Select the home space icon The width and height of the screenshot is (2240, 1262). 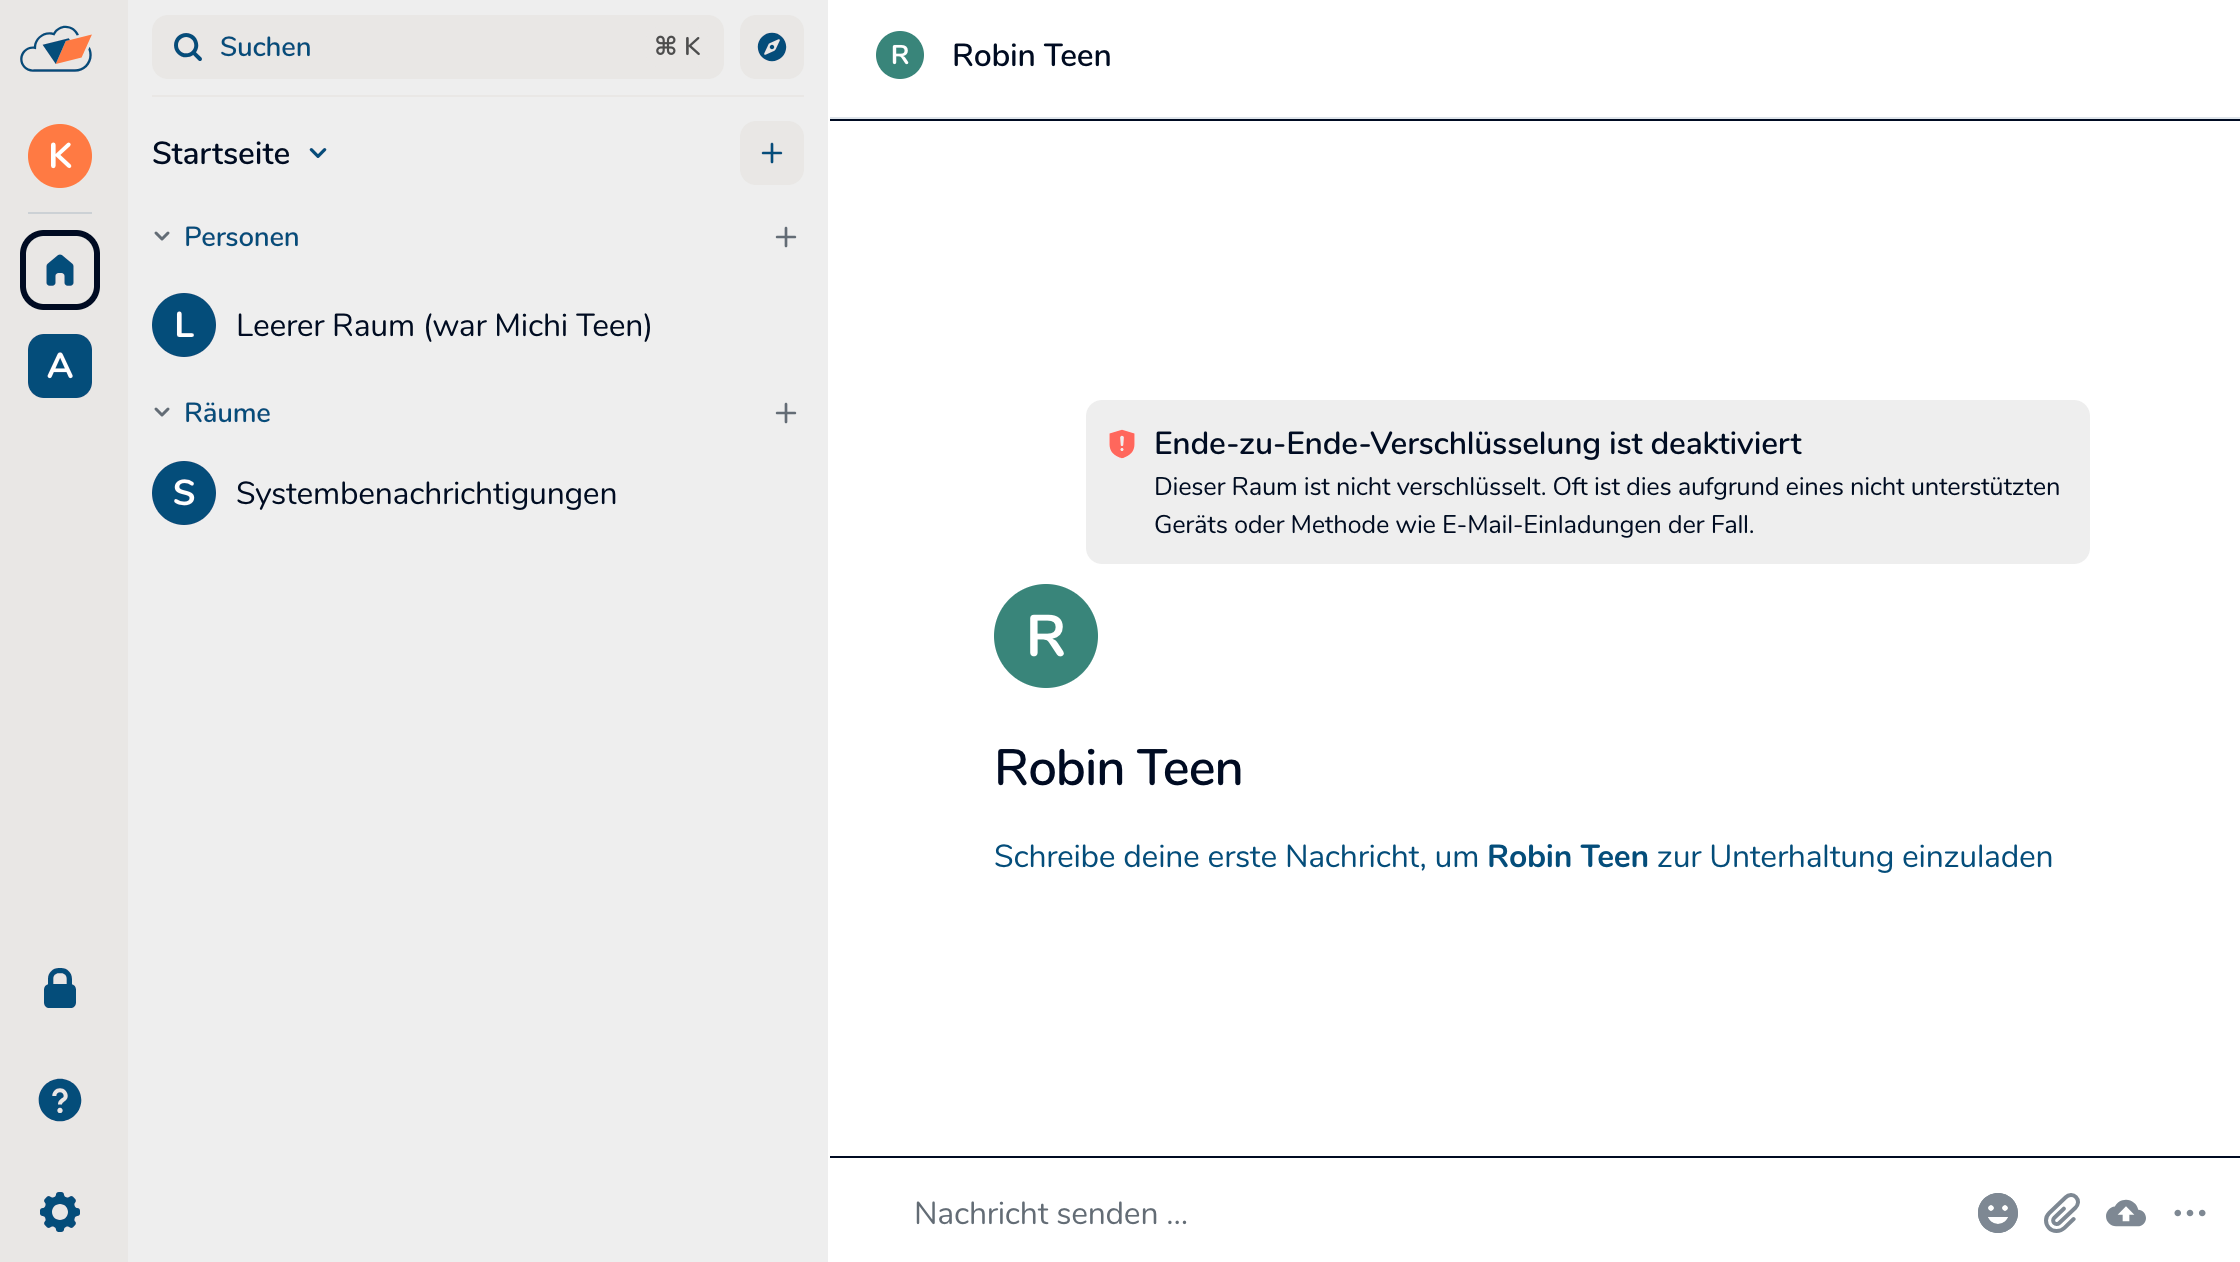tap(60, 270)
